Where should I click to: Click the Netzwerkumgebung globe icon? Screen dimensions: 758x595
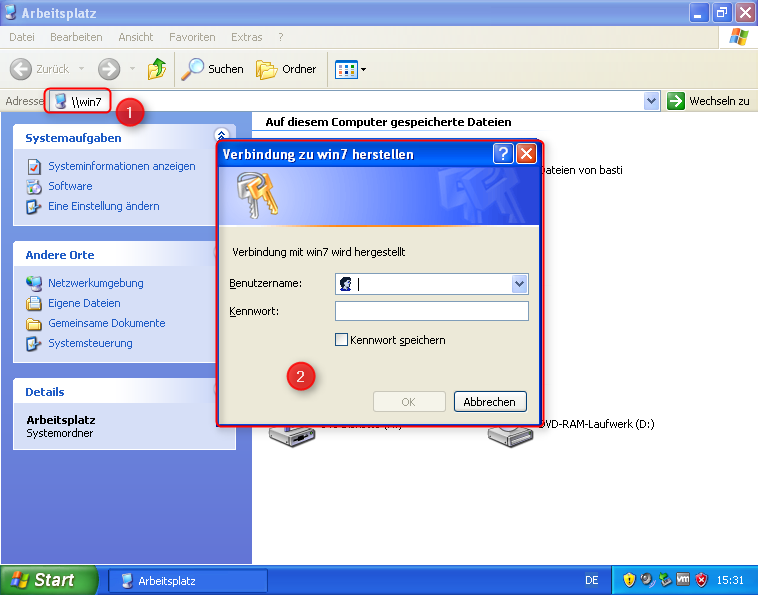coord(34,283)
